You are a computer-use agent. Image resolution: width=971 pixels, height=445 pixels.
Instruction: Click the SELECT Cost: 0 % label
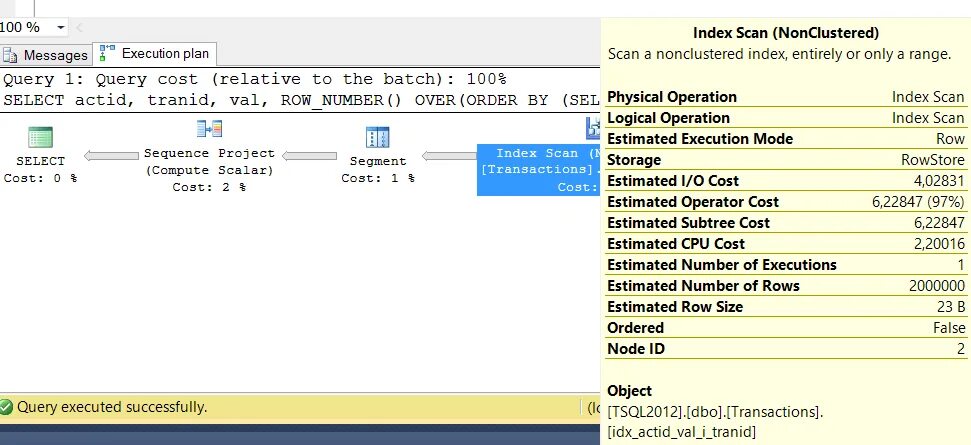(41, 178)
